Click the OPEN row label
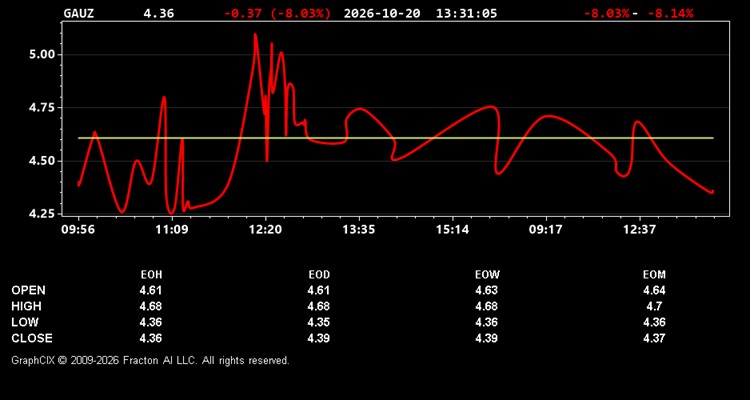The image size is (750, 400). pos(28,290)
